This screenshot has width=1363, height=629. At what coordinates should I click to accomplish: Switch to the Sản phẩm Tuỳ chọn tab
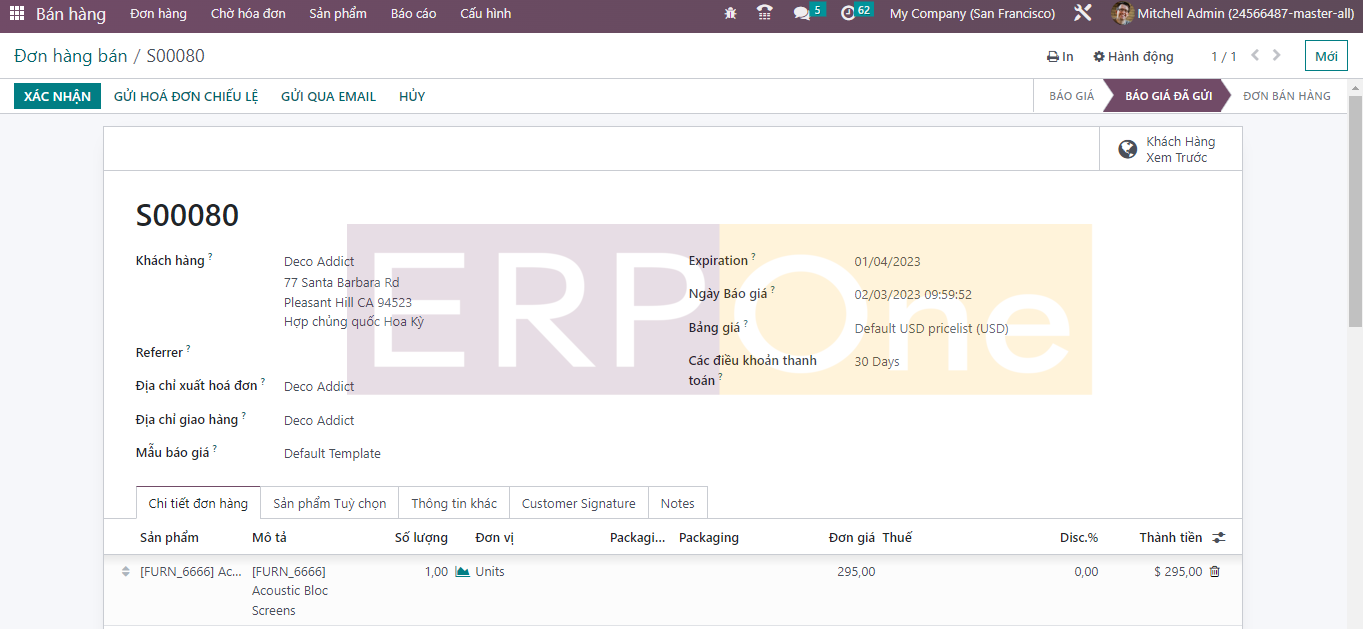329,503
